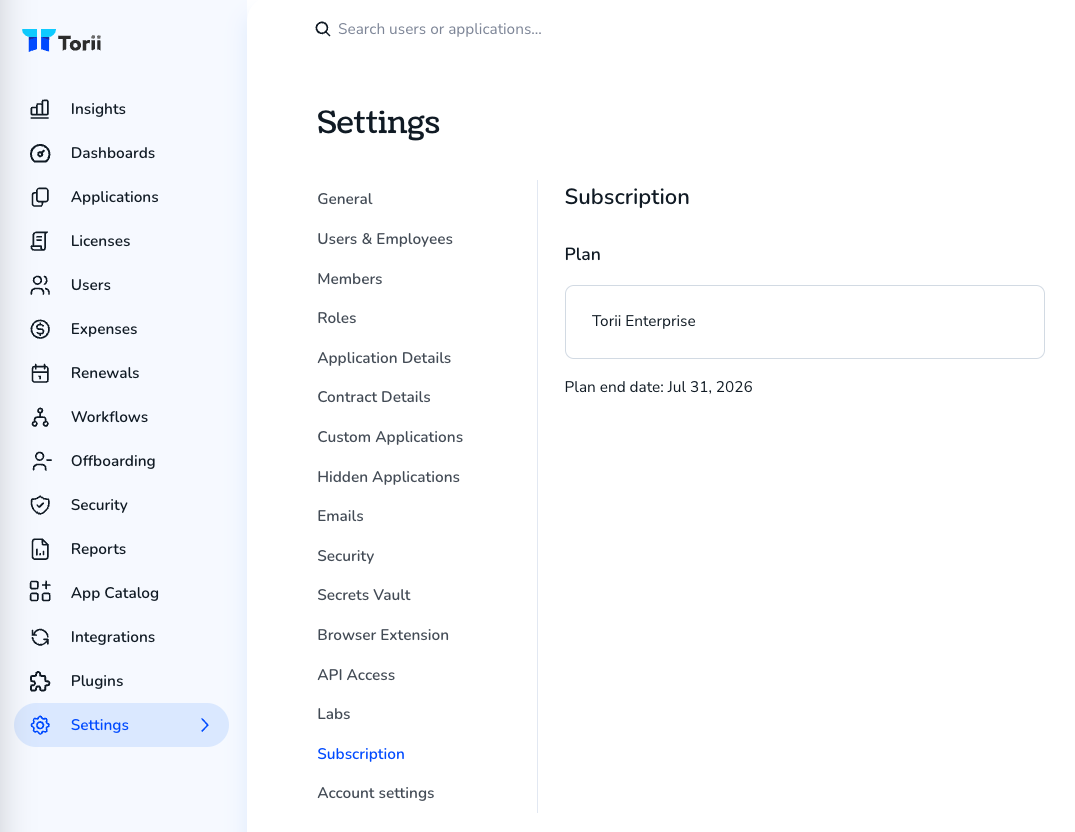Open Custom Applications settings
This screenshot has height=832, width=1075.
[390, 437]
